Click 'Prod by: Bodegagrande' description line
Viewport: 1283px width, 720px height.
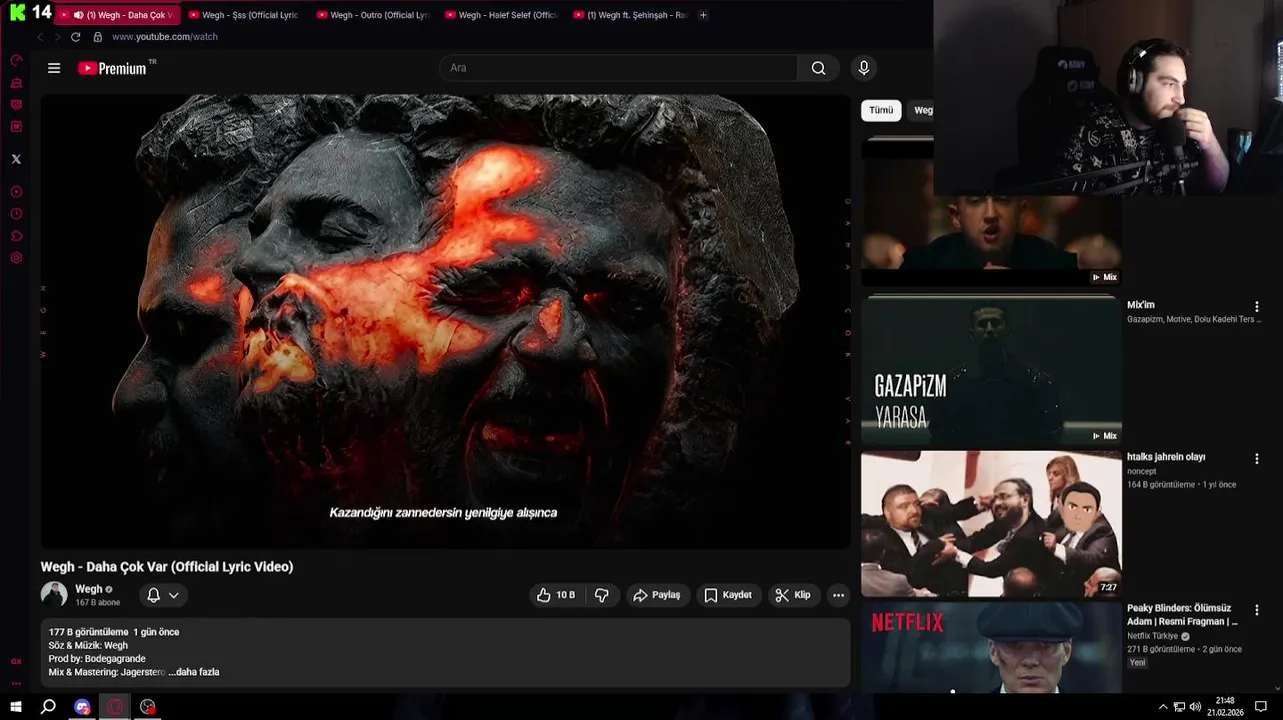(x=97, y=659)
